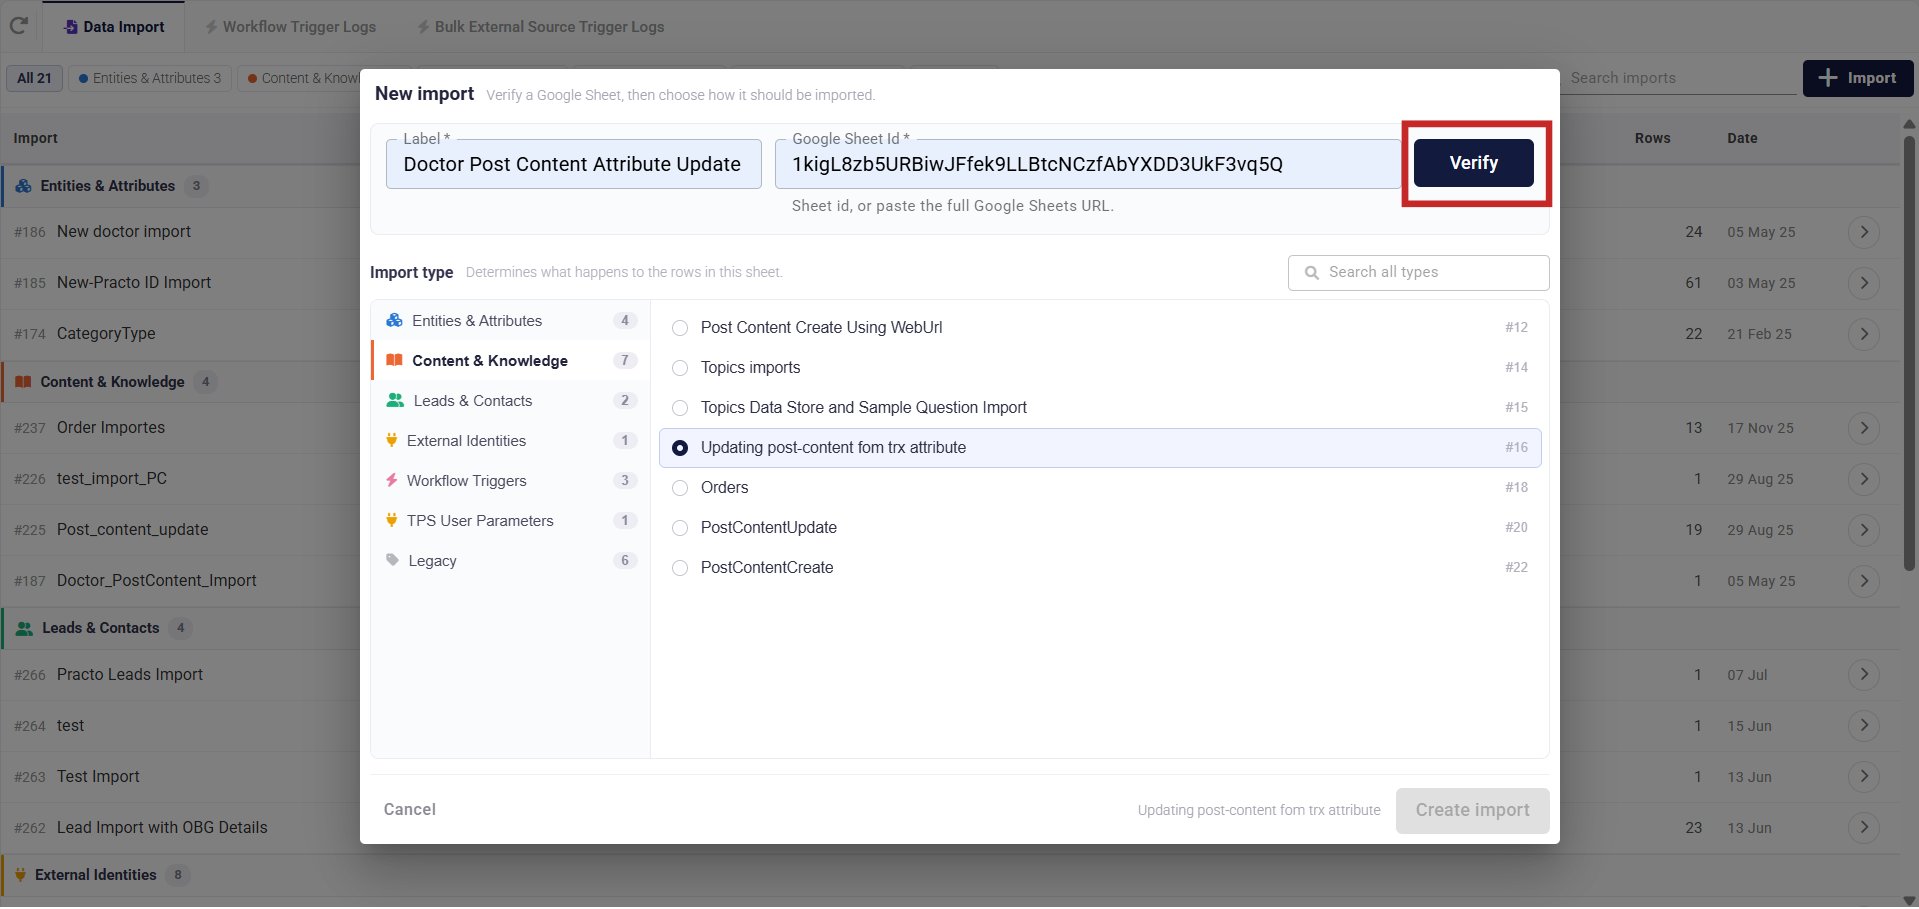
Task: Click the Google Sheet Id input field
Action: [x=1087, y=164]
